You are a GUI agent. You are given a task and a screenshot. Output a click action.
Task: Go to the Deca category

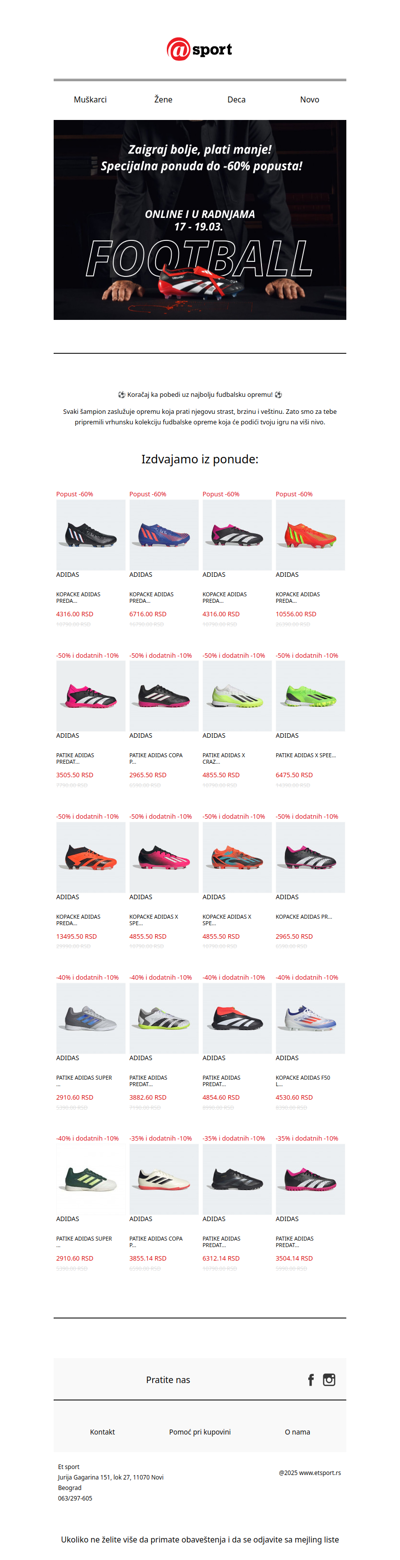point(237,100)
